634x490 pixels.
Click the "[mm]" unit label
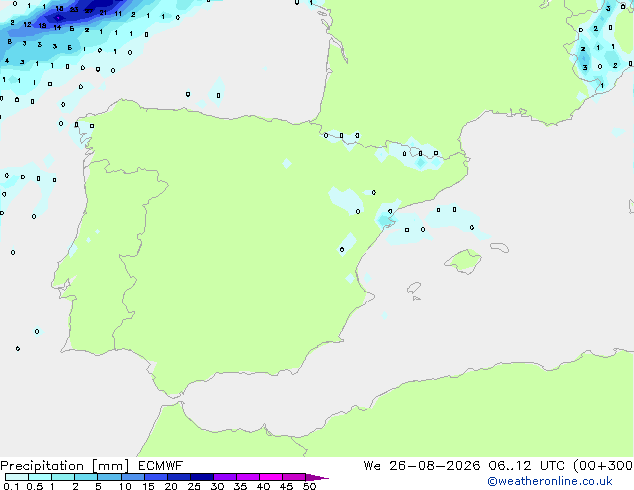(110, 466)
